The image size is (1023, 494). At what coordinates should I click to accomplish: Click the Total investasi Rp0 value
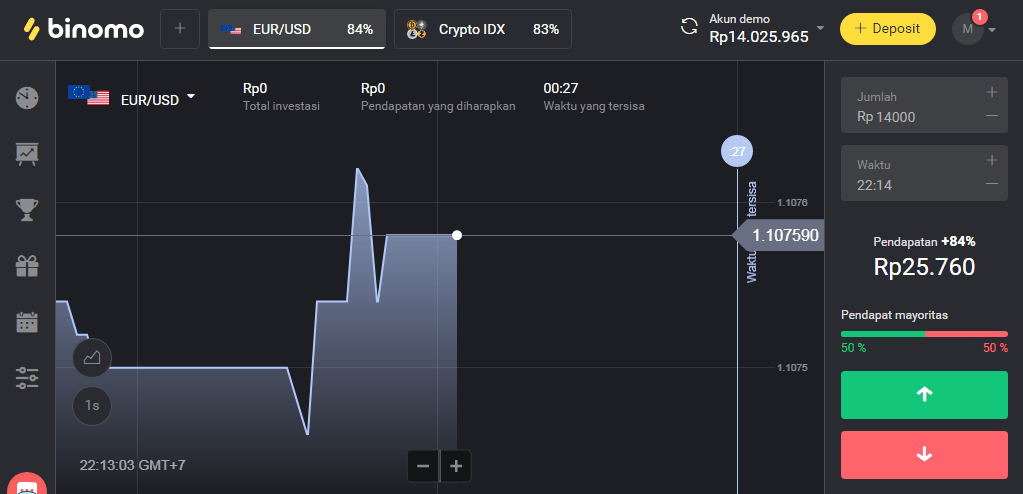click(x=255, y=88)
